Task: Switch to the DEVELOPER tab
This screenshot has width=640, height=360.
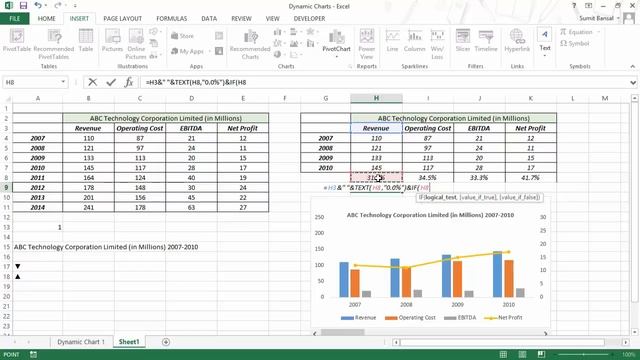Action: point(309,19)
